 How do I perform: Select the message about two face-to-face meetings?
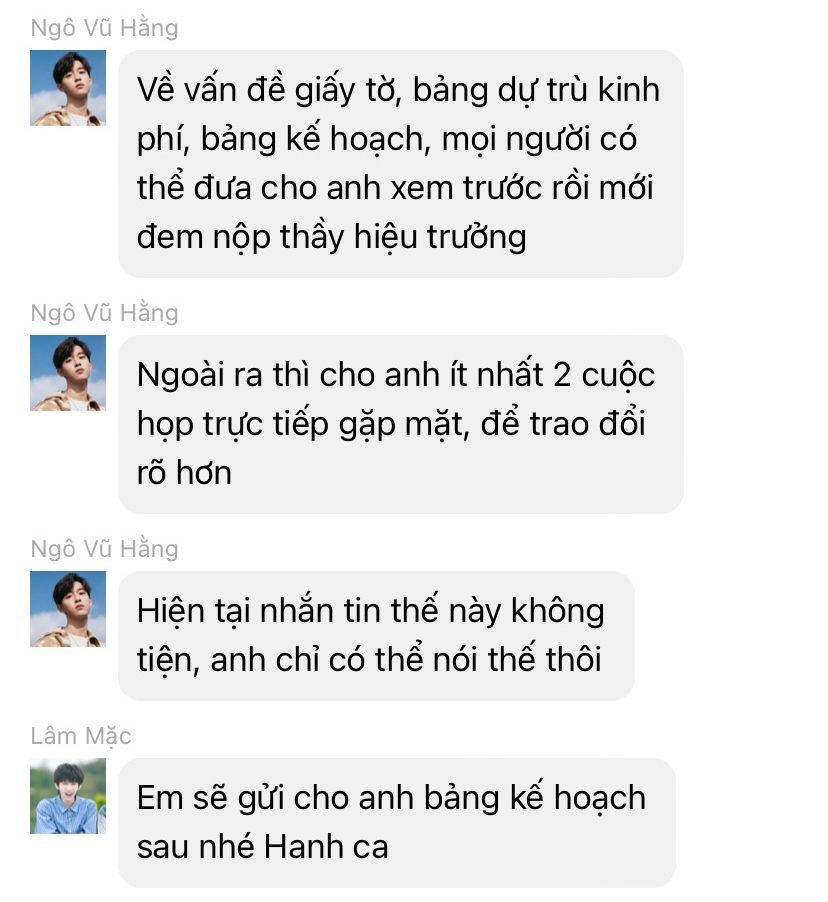400,425
